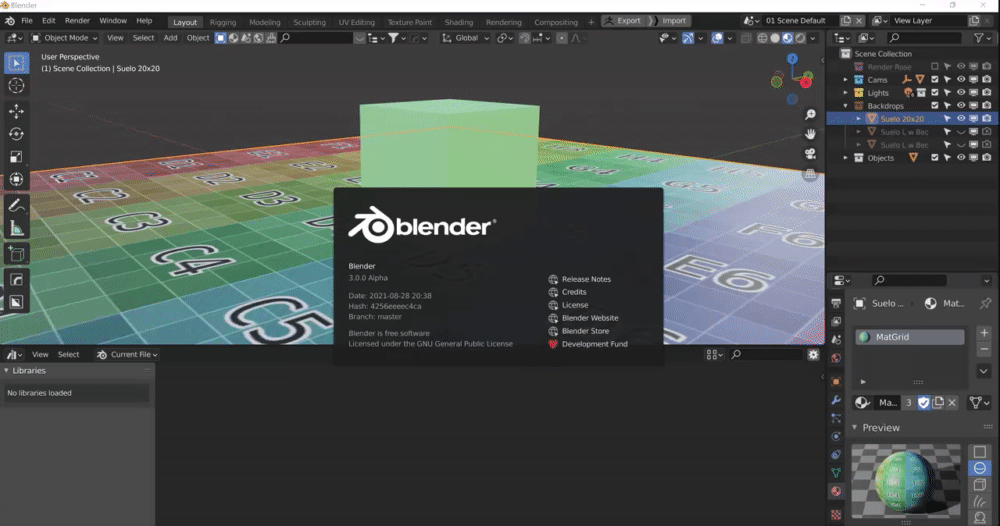This screenshot has height=526, width=1000.
Task: Click the Export button
Action: 622,20
